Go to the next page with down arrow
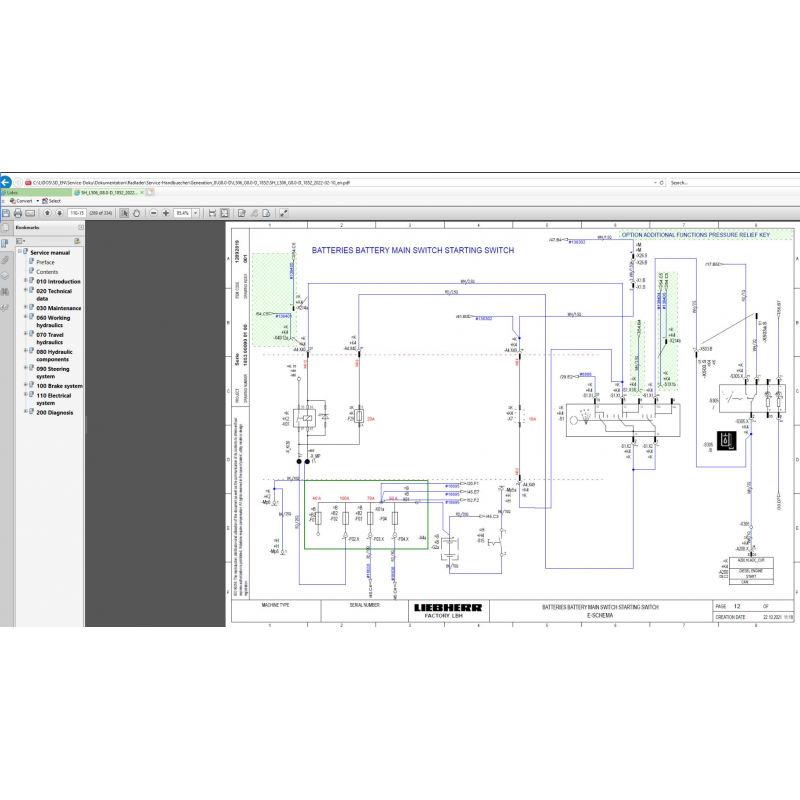This screenshot has height=800, width=800. 60,213
